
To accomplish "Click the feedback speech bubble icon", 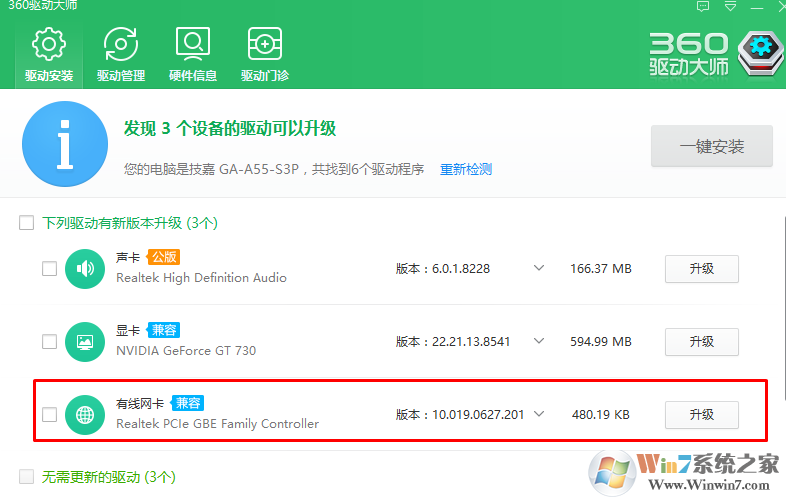I will click(703, 7).
